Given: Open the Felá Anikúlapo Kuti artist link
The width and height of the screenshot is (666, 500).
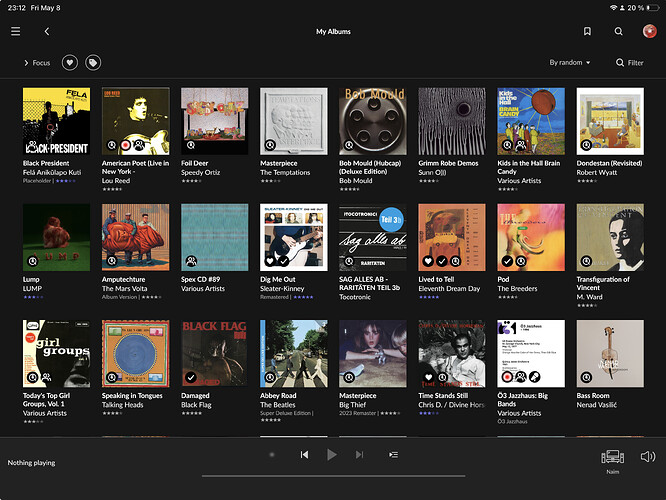Looking at the screenshot, I should click(x=52, y=172).
